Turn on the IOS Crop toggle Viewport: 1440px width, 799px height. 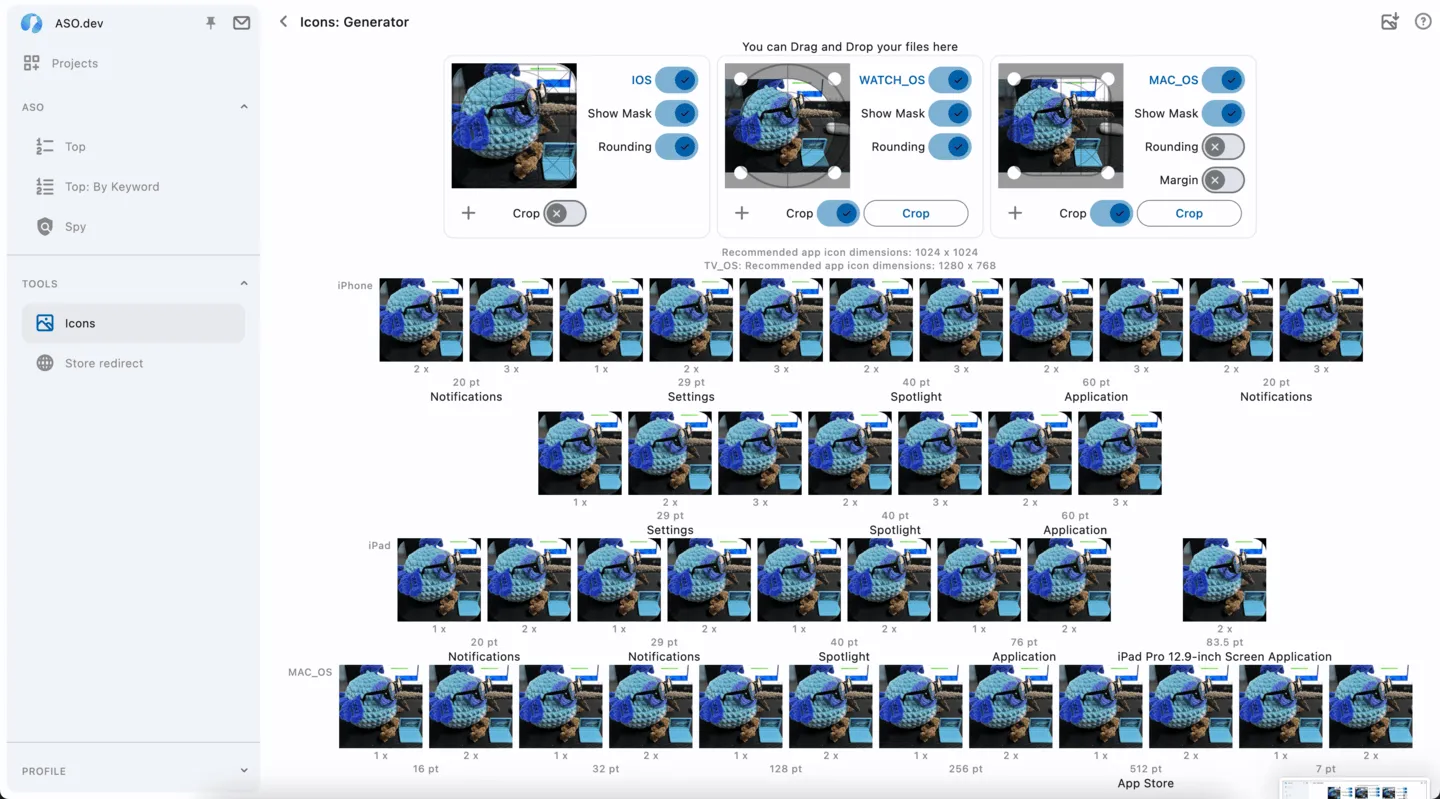pyautogui.click(x=565, y=213)
